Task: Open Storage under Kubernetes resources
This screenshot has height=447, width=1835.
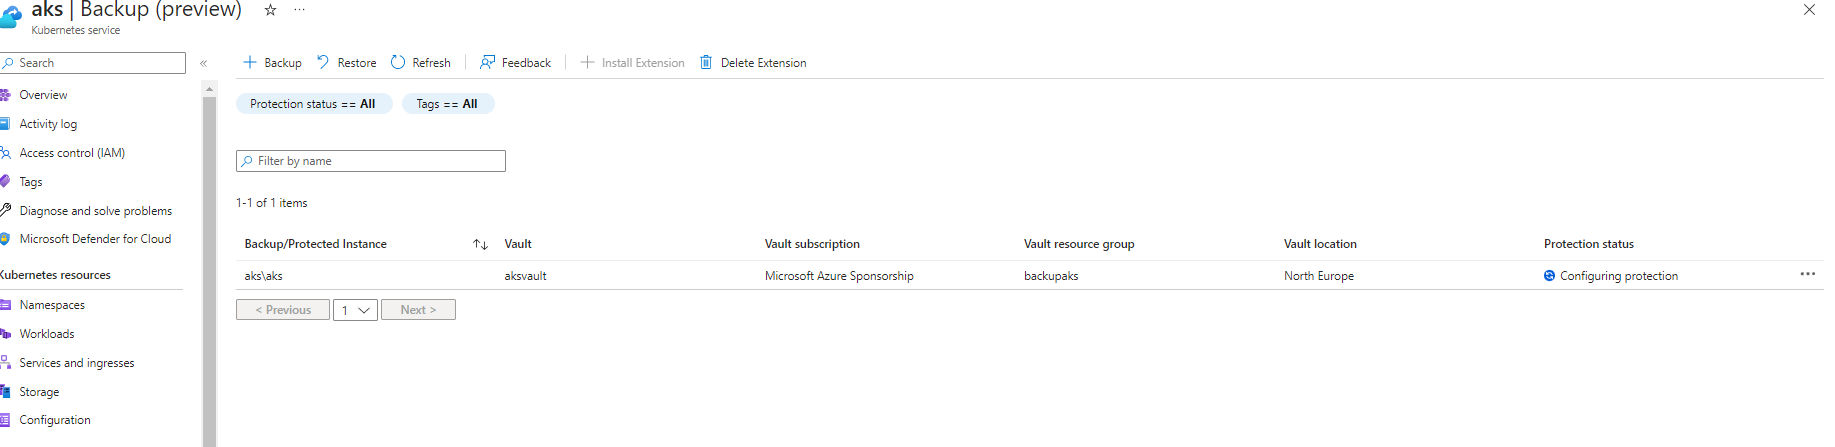Action: (39, 392)
